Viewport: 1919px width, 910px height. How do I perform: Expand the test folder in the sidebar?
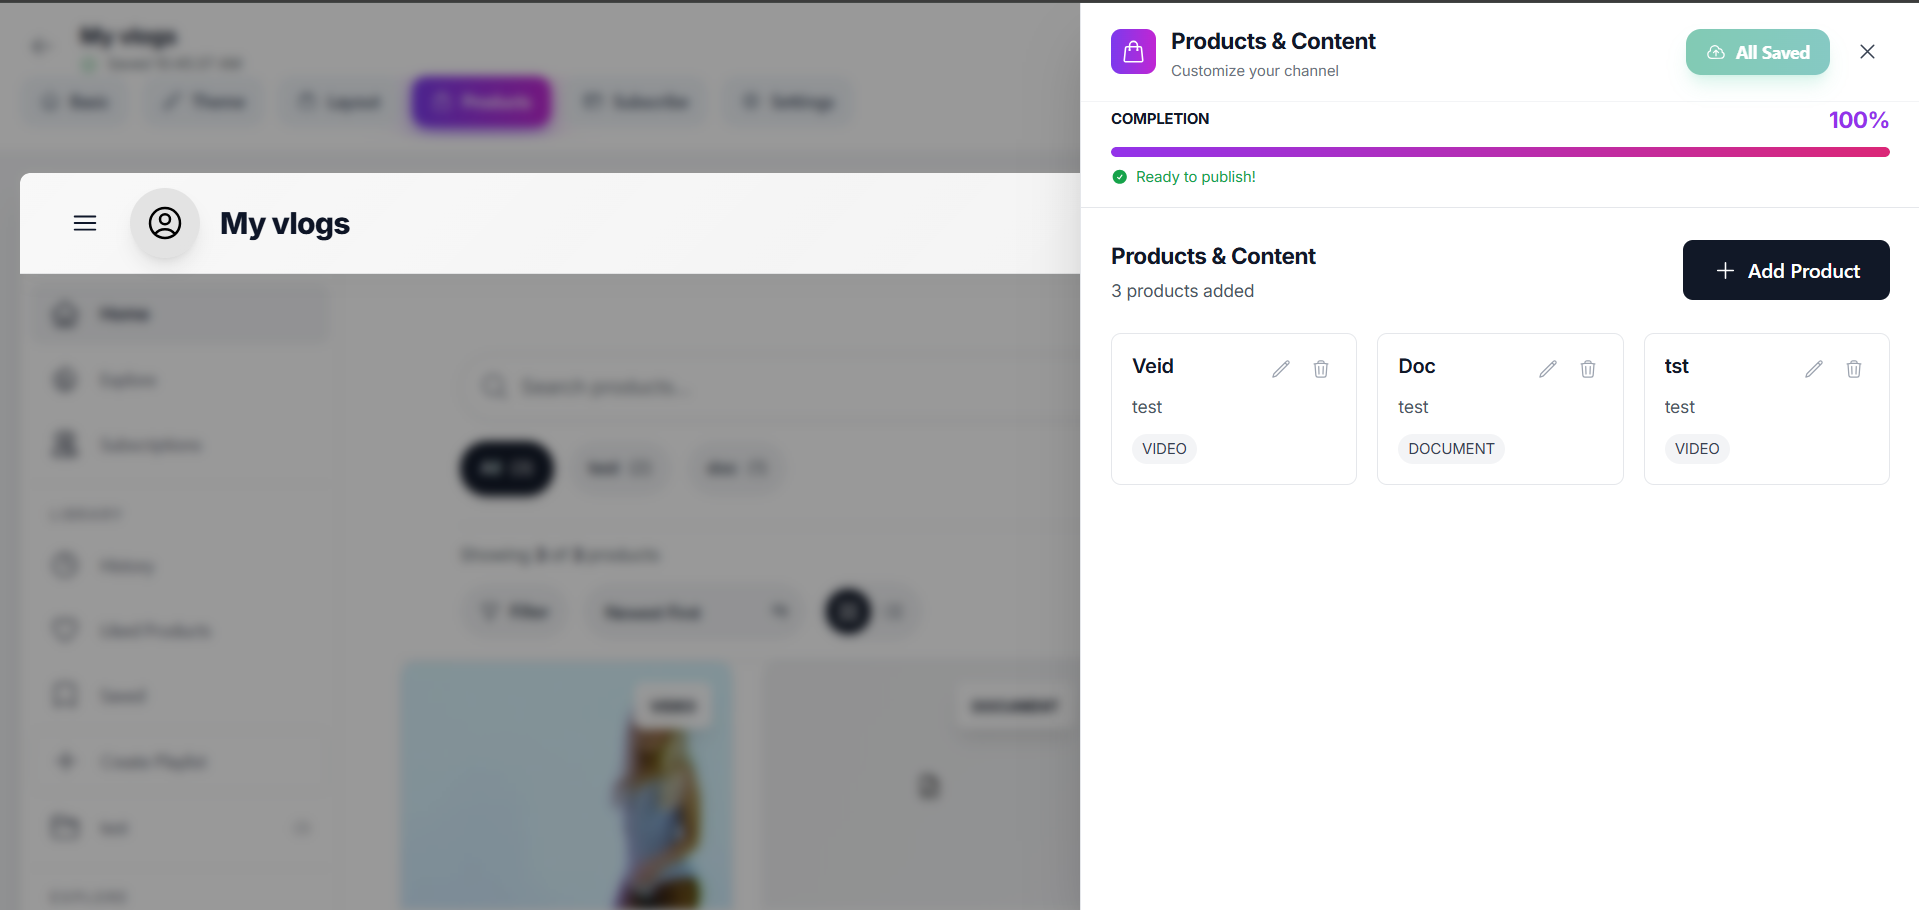302,828
